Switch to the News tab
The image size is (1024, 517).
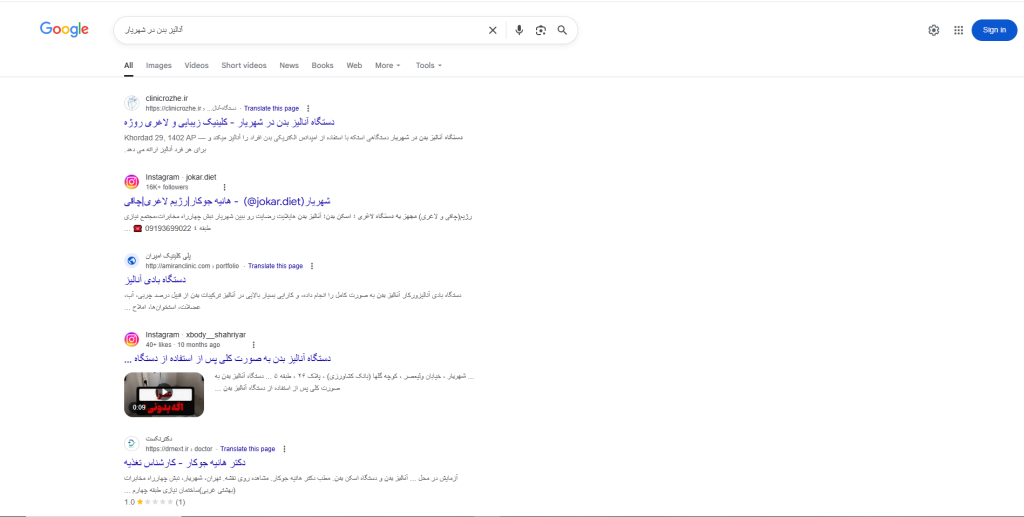pyautogui.click(x=289, y=65)
